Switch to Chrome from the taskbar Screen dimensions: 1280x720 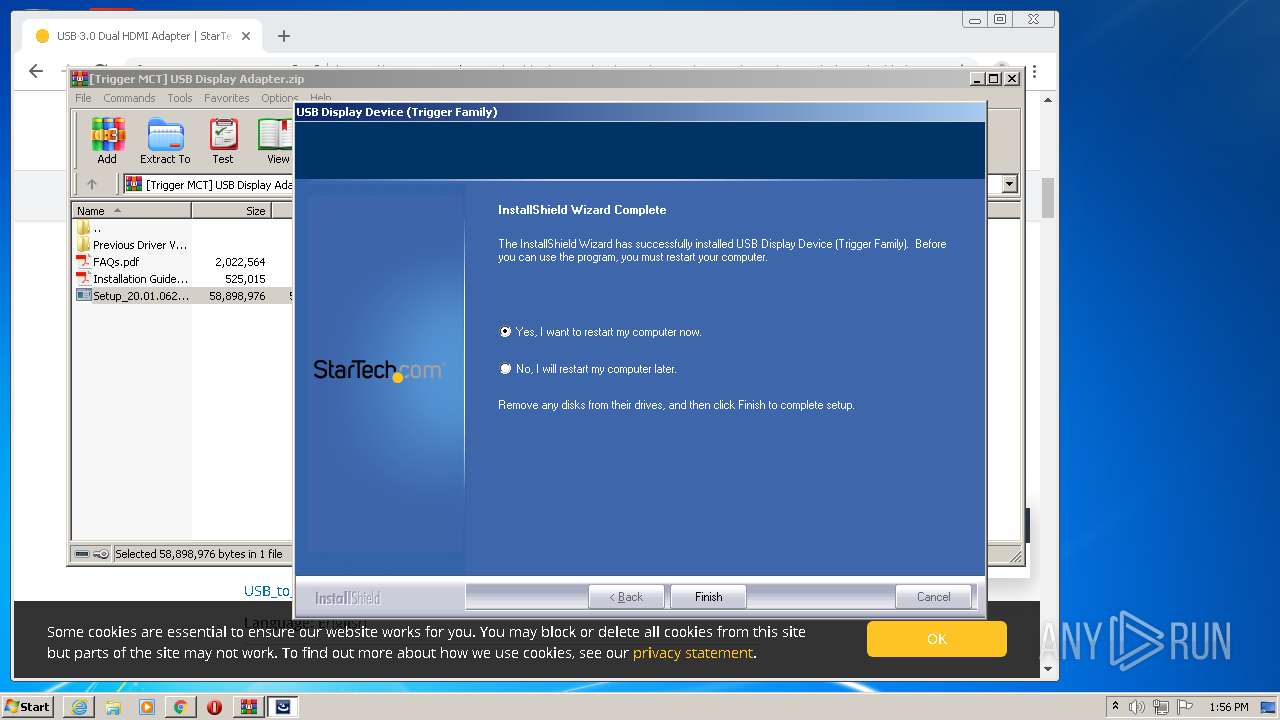(181, 707)
